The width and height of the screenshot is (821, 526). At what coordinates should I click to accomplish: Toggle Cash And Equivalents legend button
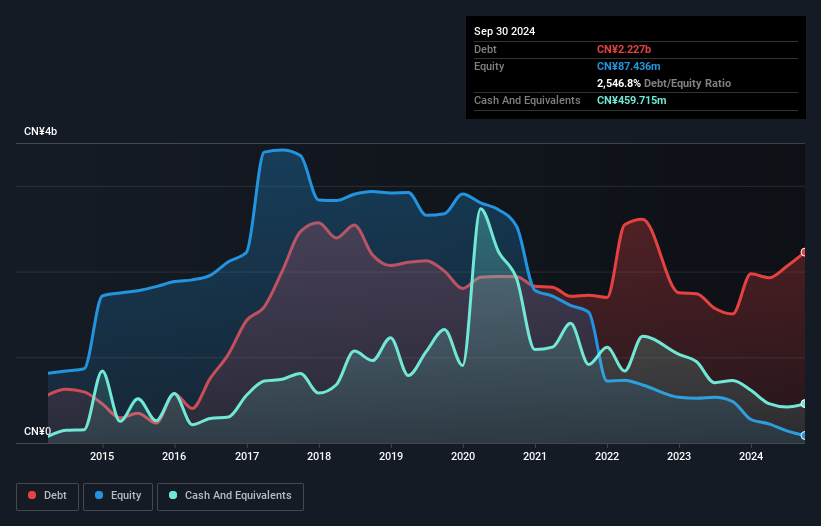coord(230,496)
